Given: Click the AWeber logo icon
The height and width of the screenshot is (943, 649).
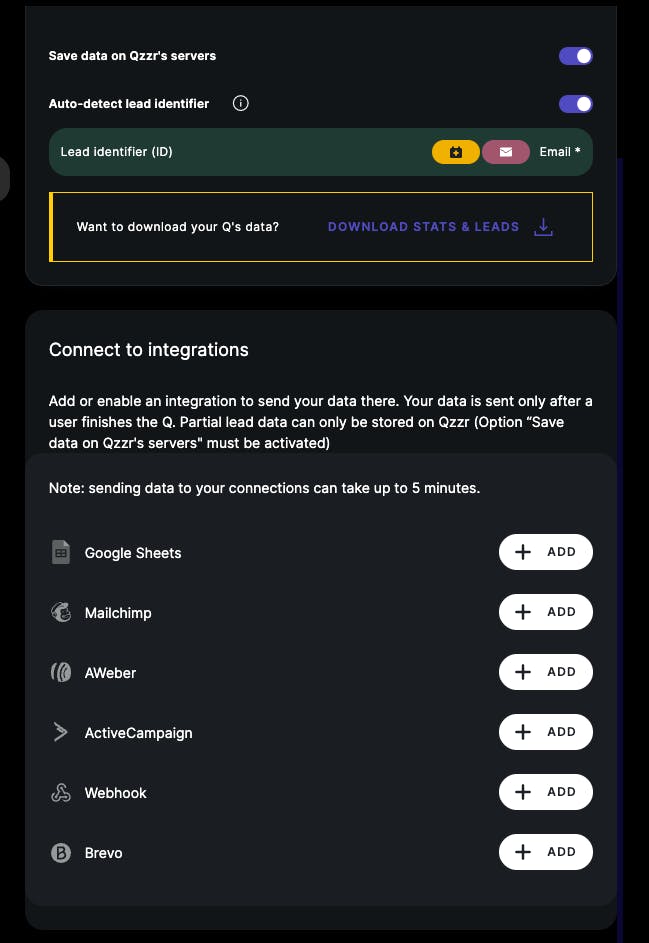Looking at the screenshot, I should [61, 672].
